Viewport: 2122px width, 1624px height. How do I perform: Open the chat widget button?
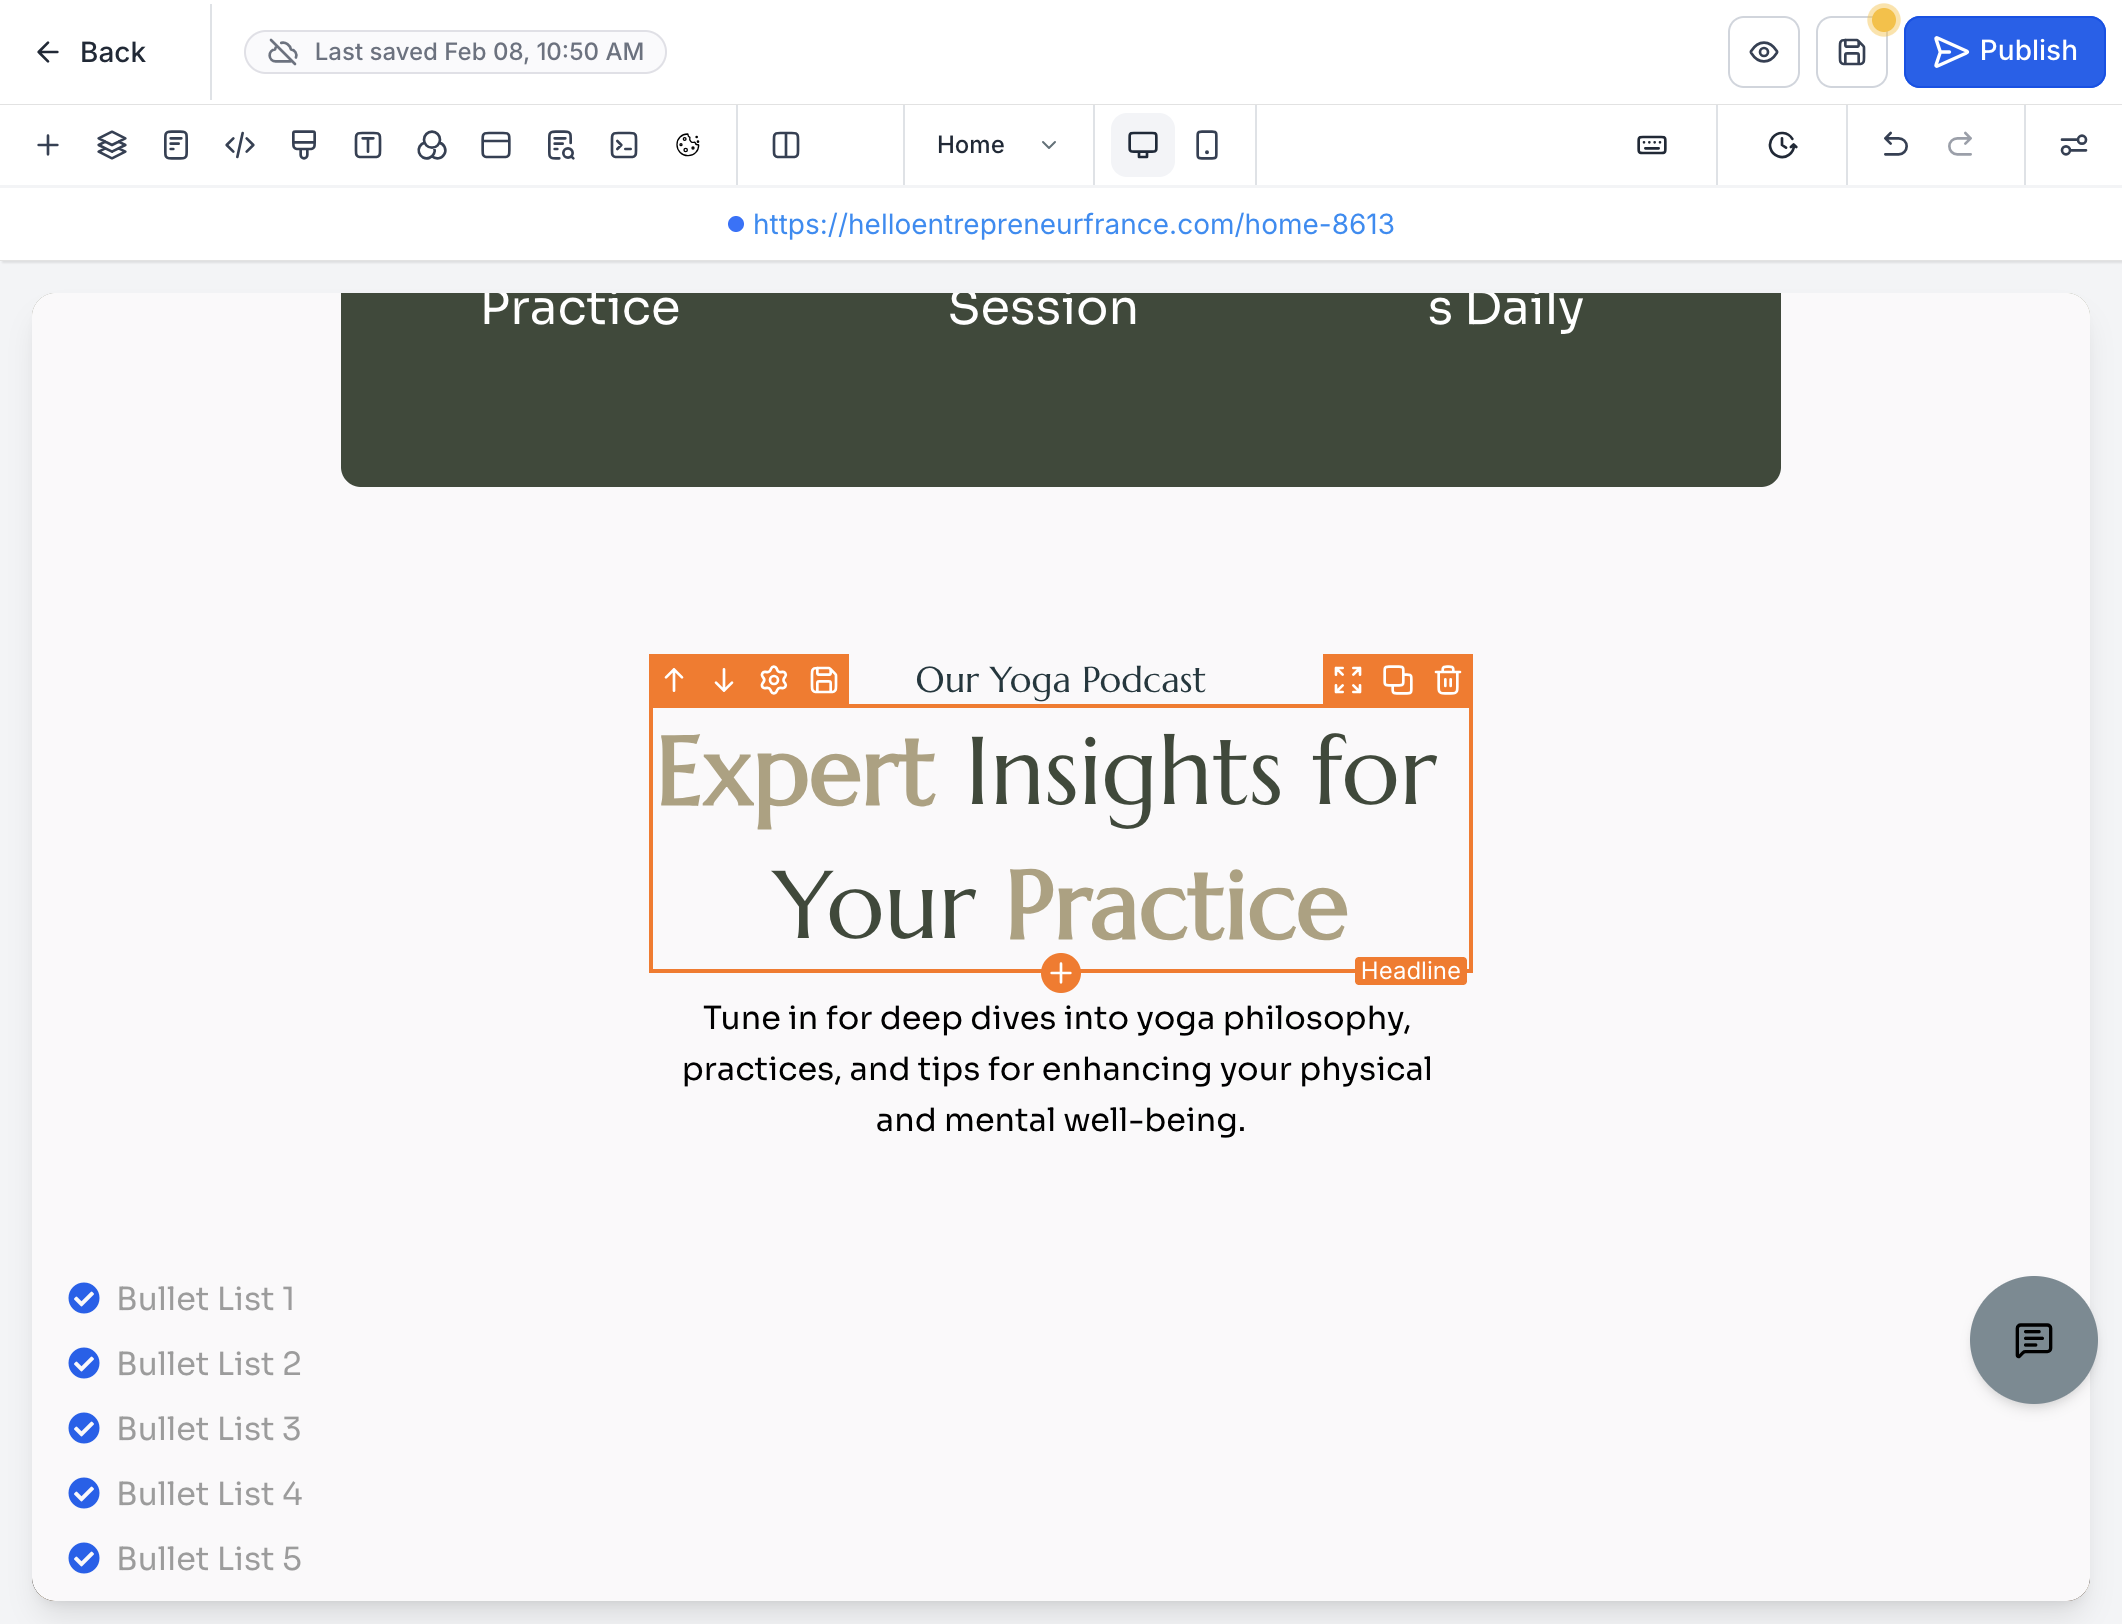[x=2033, y=1340]
